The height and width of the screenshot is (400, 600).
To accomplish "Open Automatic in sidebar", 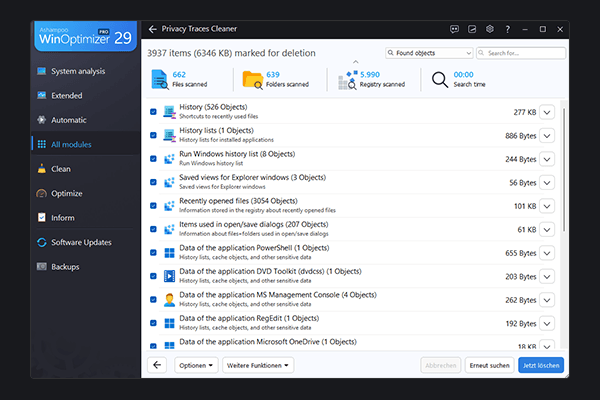I will (86, 120).
